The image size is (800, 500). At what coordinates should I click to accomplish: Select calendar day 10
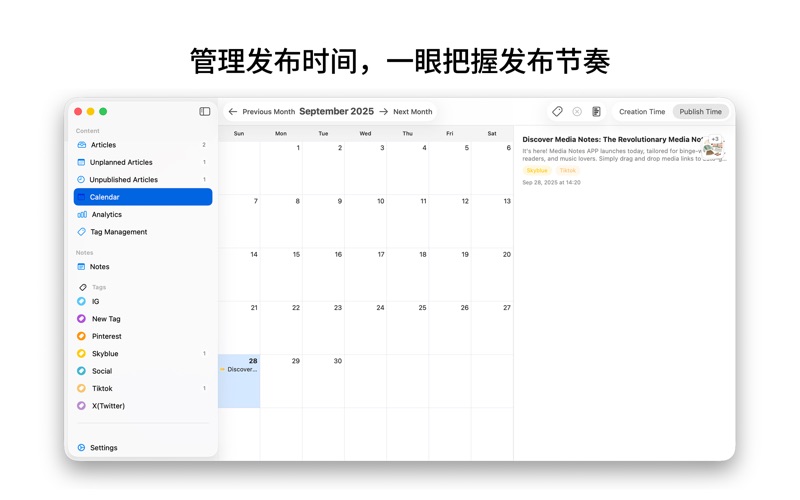365,221
